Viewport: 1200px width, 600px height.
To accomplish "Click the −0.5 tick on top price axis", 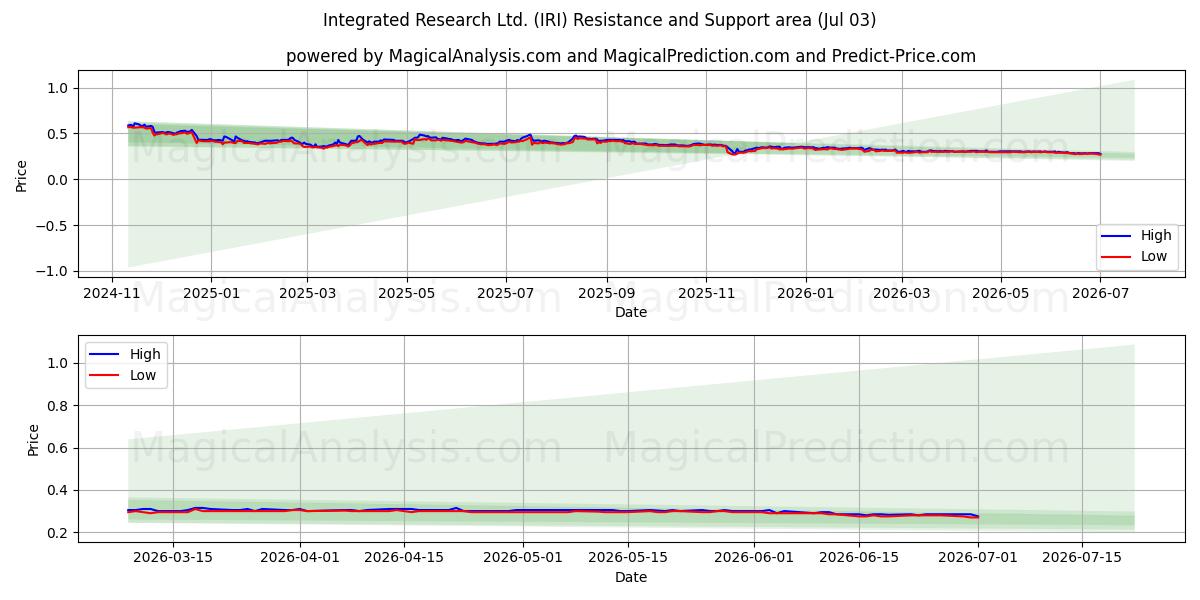I will tap(52, 226).
